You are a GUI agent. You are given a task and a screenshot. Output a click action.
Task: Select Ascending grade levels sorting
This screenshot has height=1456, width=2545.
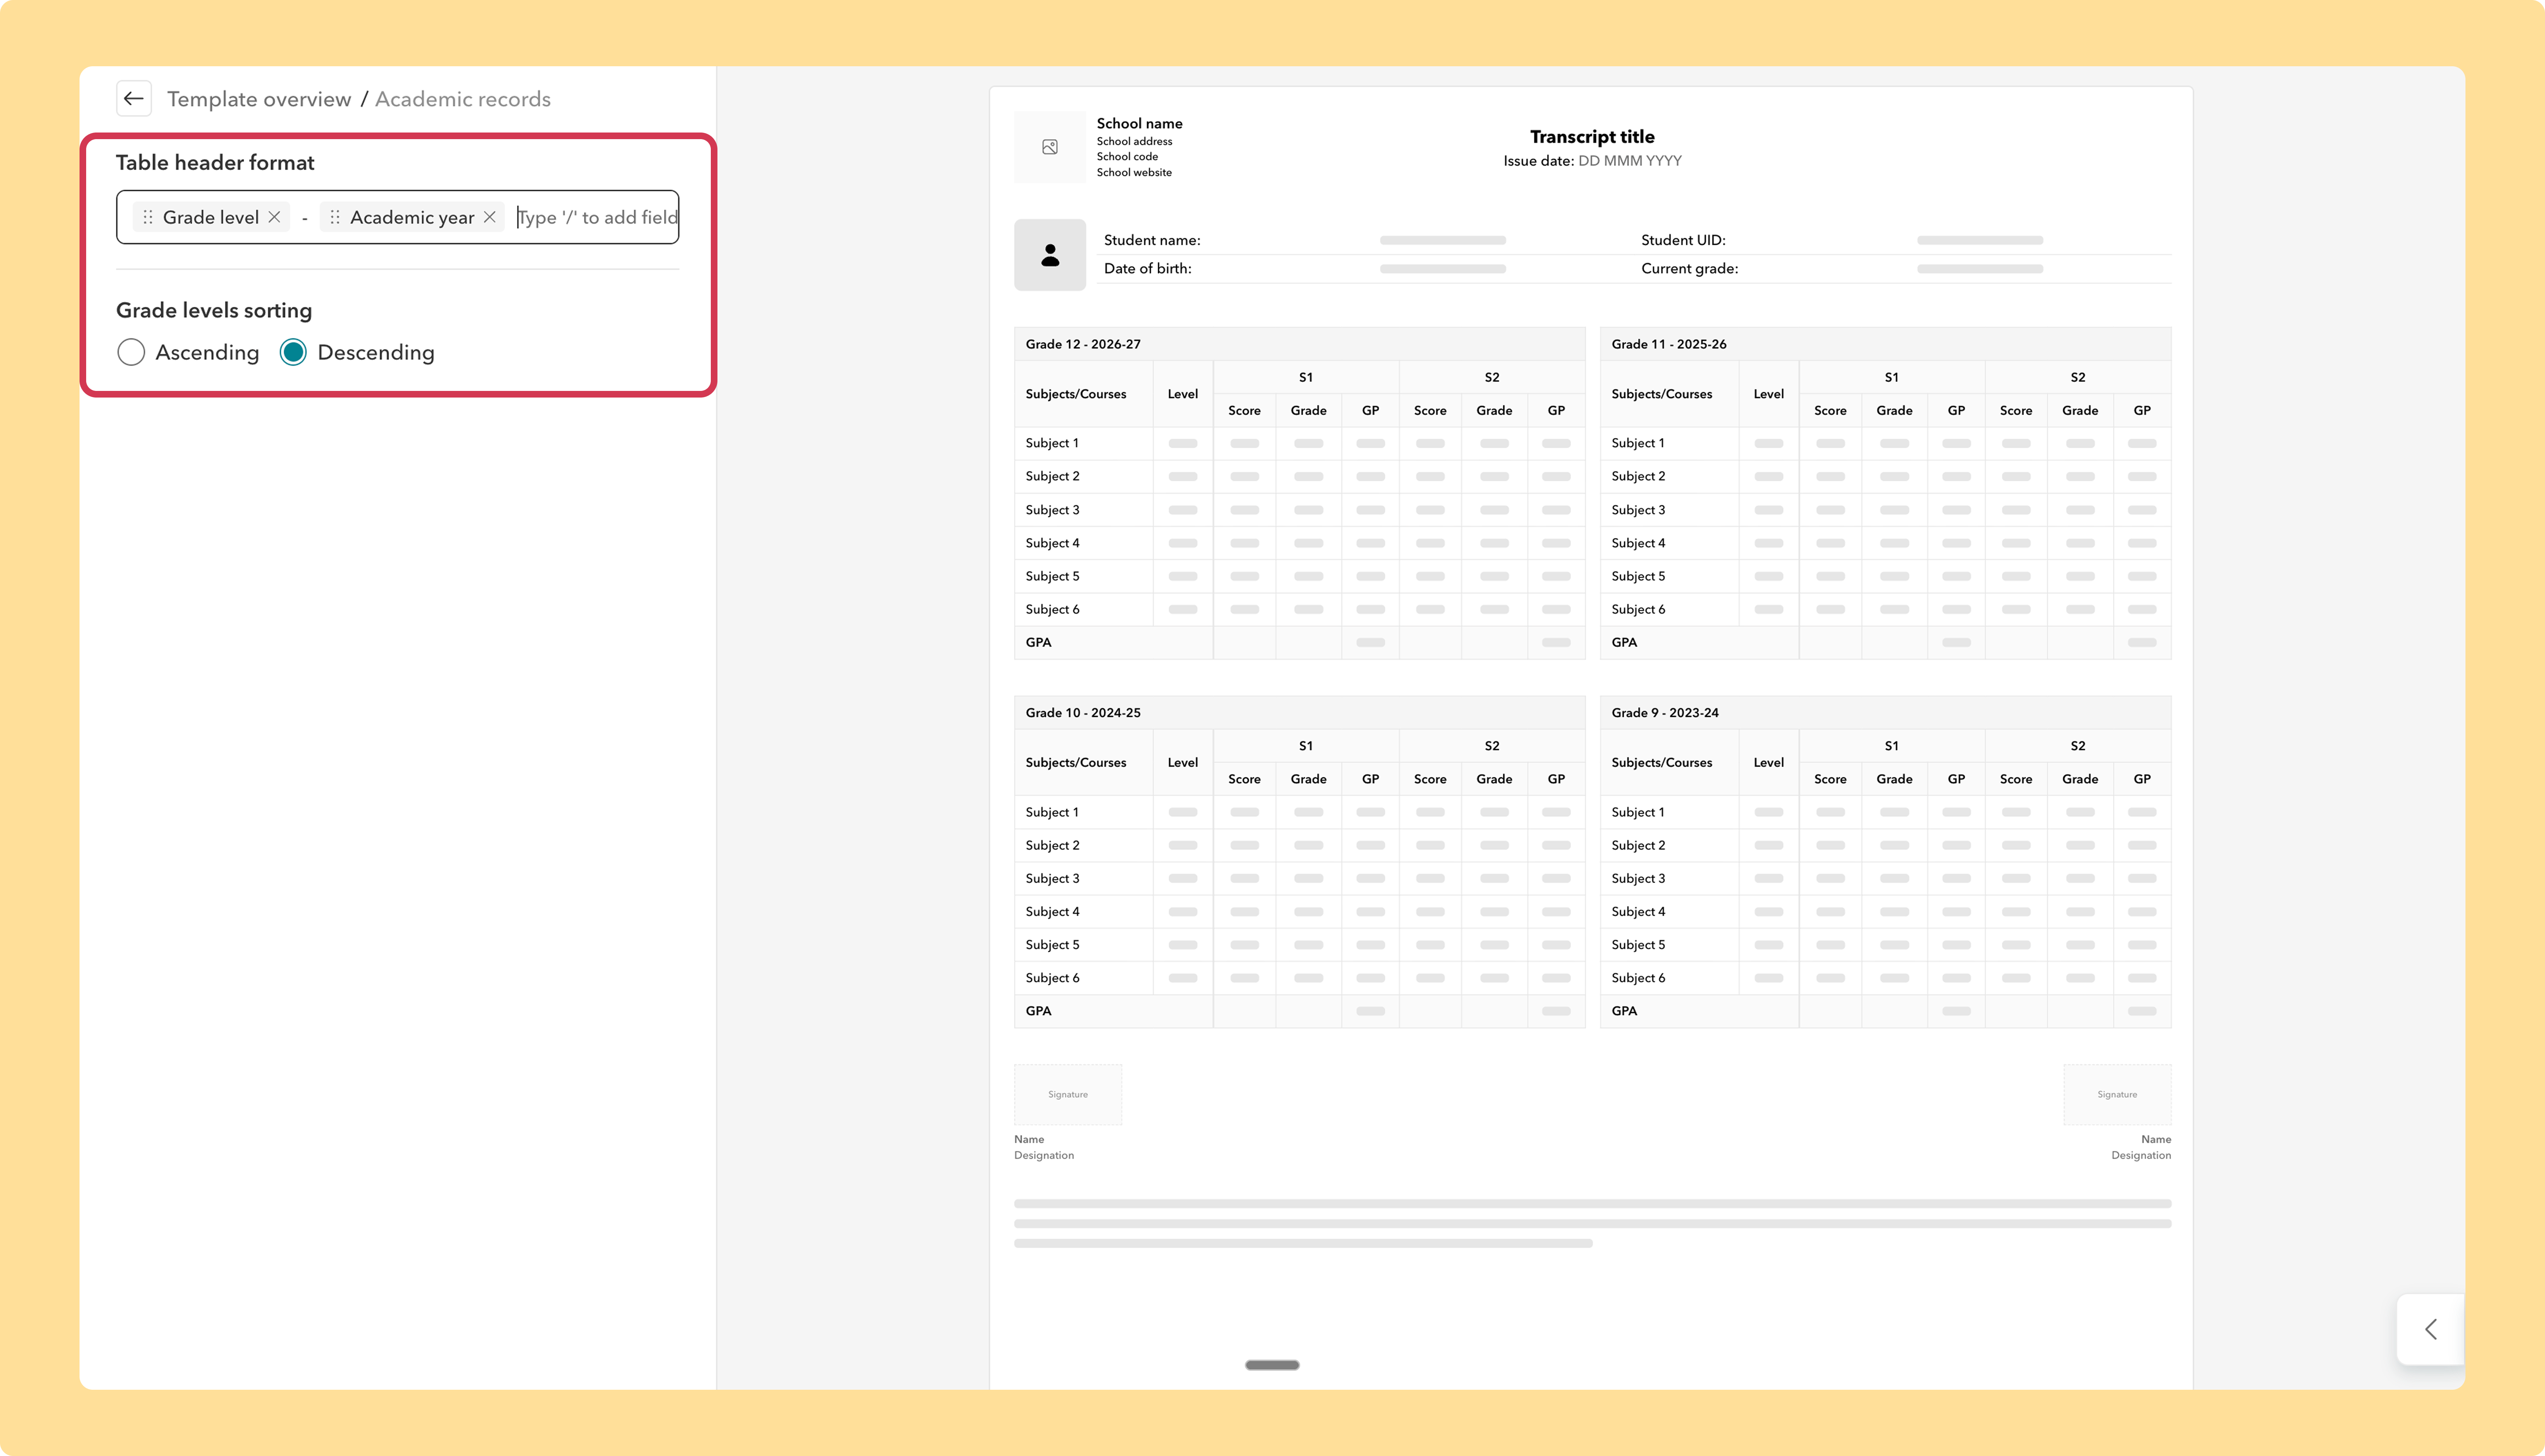click(x=131, y=352)
